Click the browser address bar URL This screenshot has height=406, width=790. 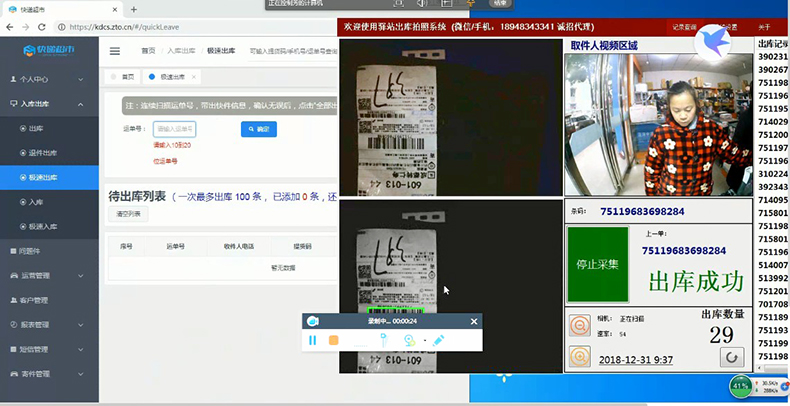click(x=124, y=27)
